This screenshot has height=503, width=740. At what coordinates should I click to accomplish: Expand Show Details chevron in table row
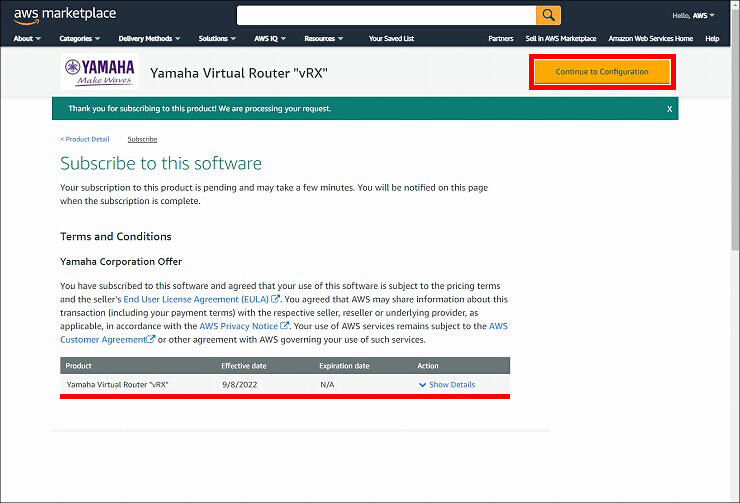coord(422,385)
